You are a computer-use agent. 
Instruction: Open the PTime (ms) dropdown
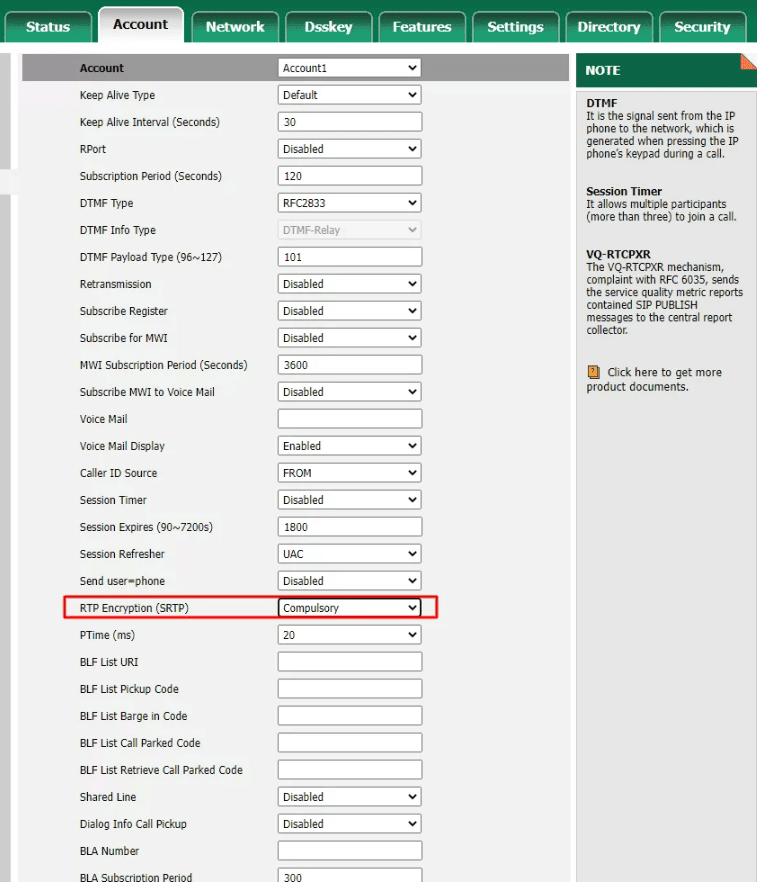349,635
